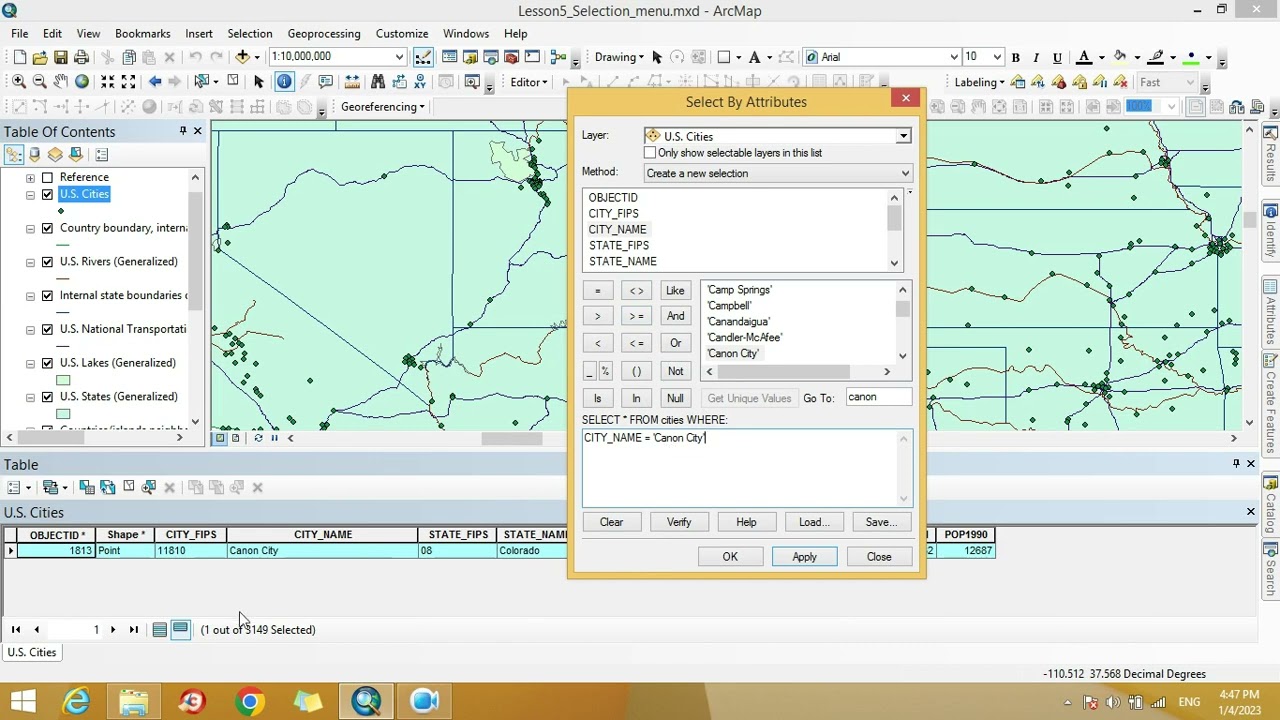This screenshot has height=720, width=1280.
Task: Select the Pan hand tool
Action: click(x=60, y=82)
